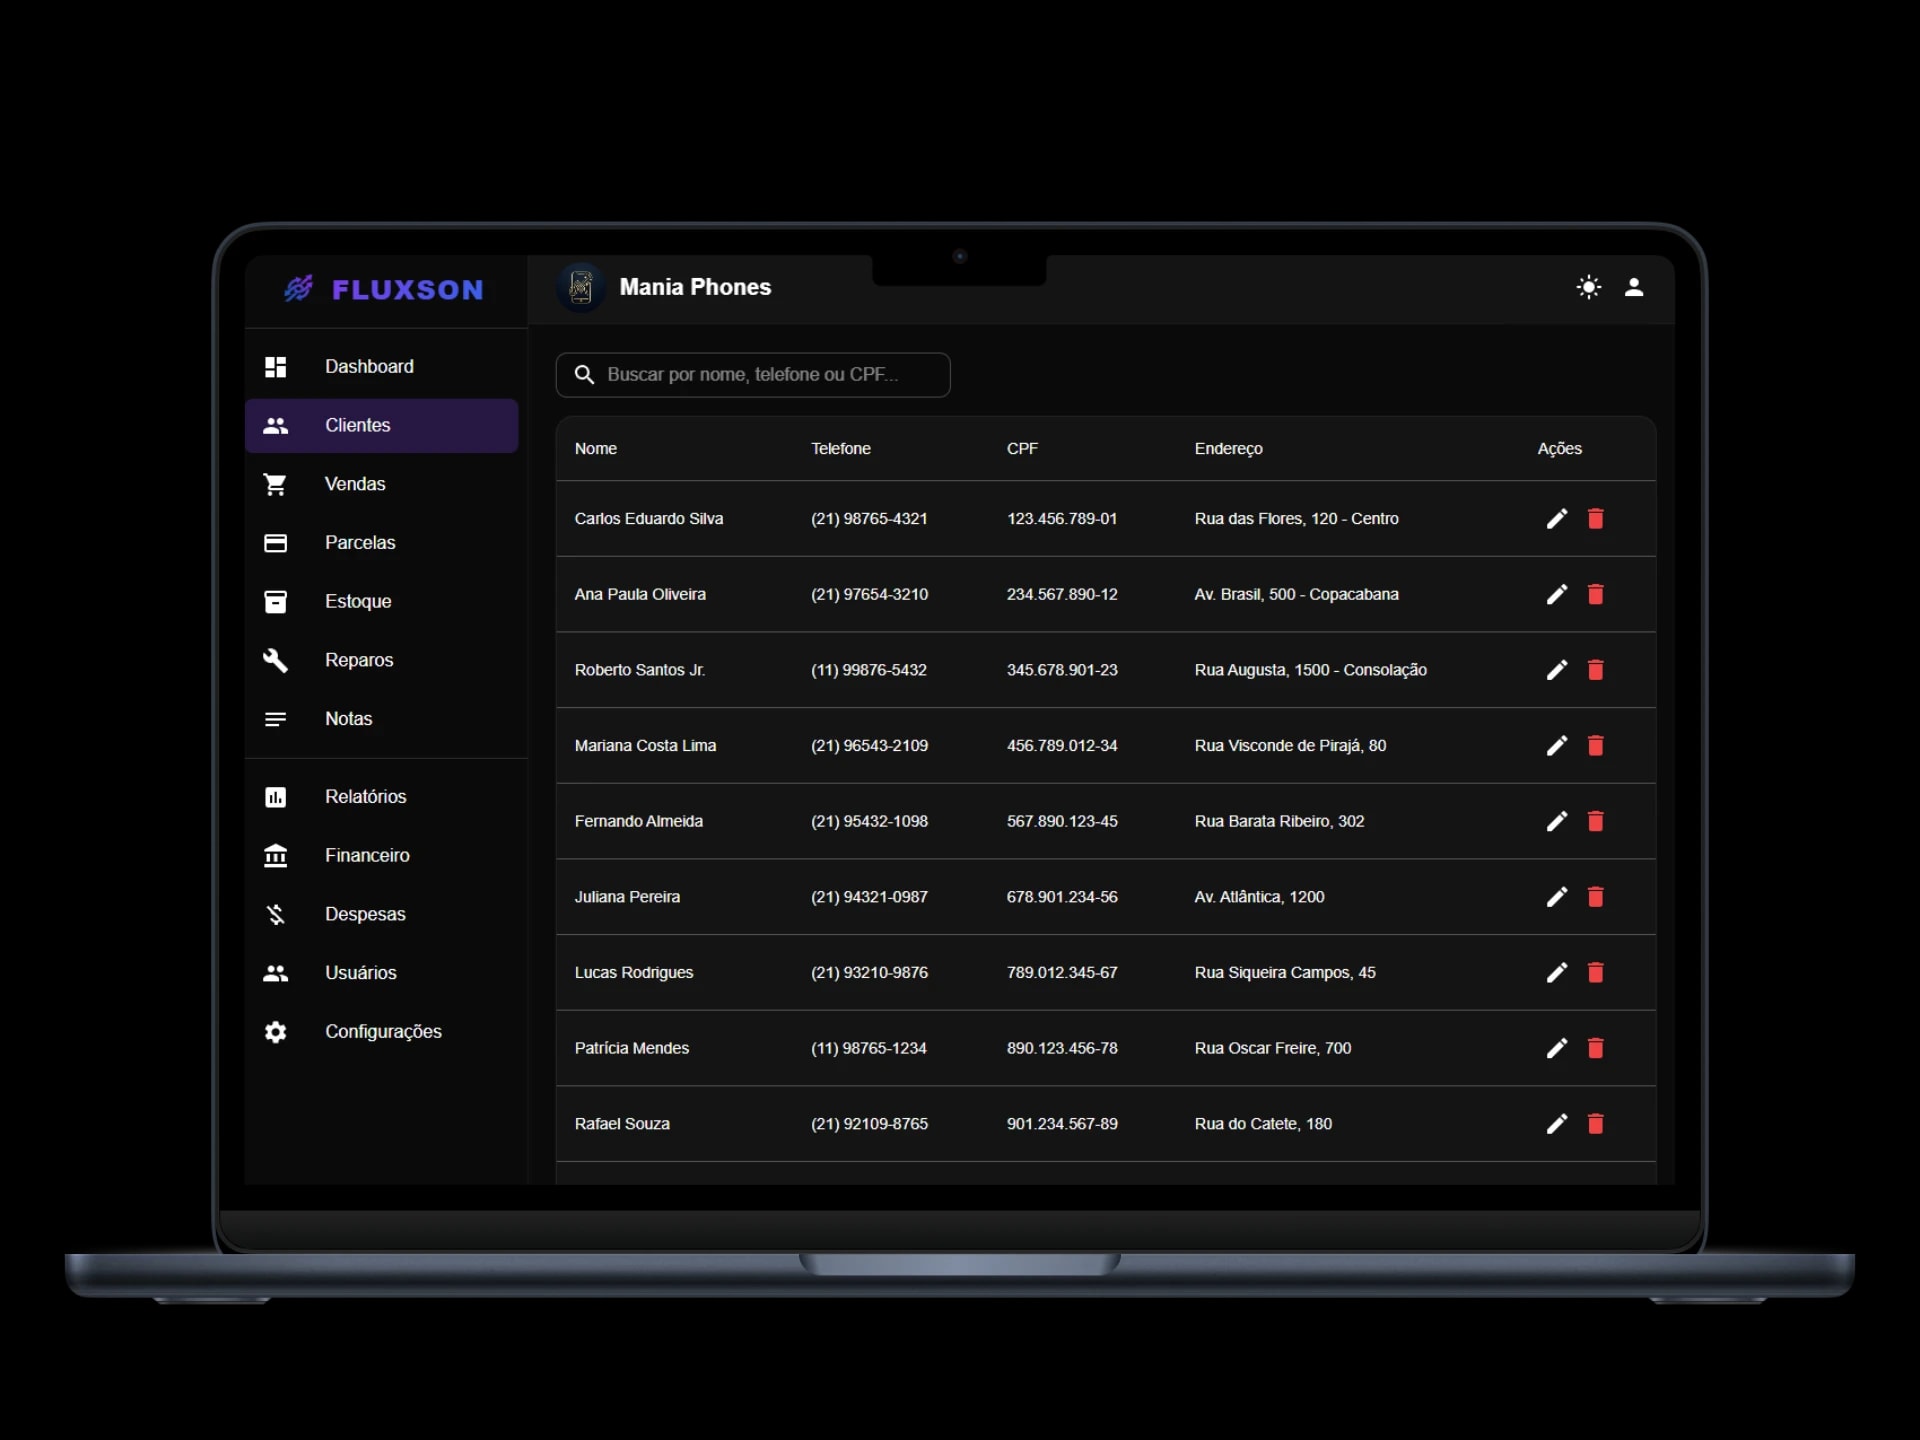
Task: Edit Carlos Eduardo Silva with pencil icon
Action: pos(1556,518)
